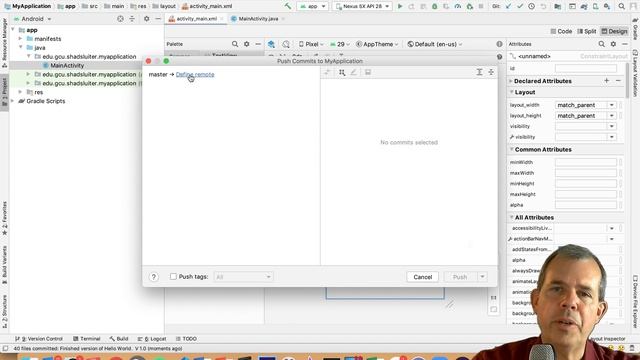
Task: Open the Pixel device dropdown
Action: [x=311, y=44]
